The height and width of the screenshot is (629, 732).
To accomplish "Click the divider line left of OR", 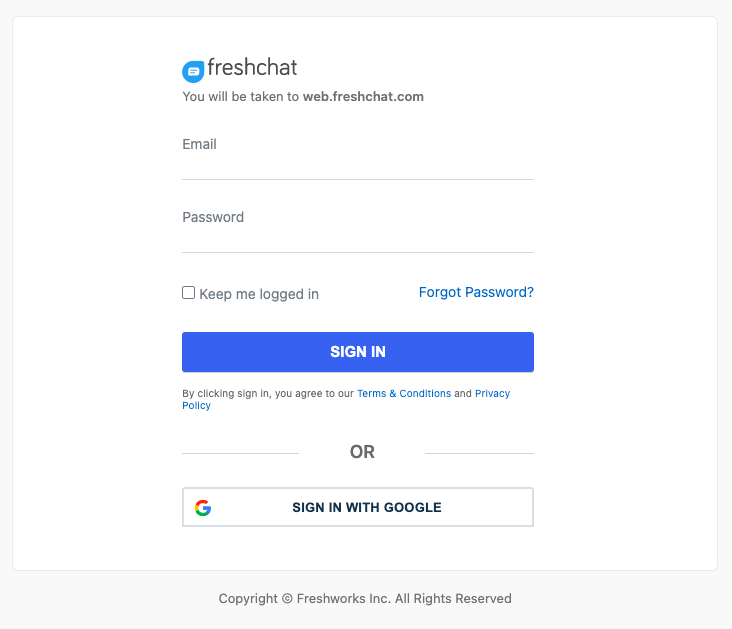I will [x=240, y=453].
